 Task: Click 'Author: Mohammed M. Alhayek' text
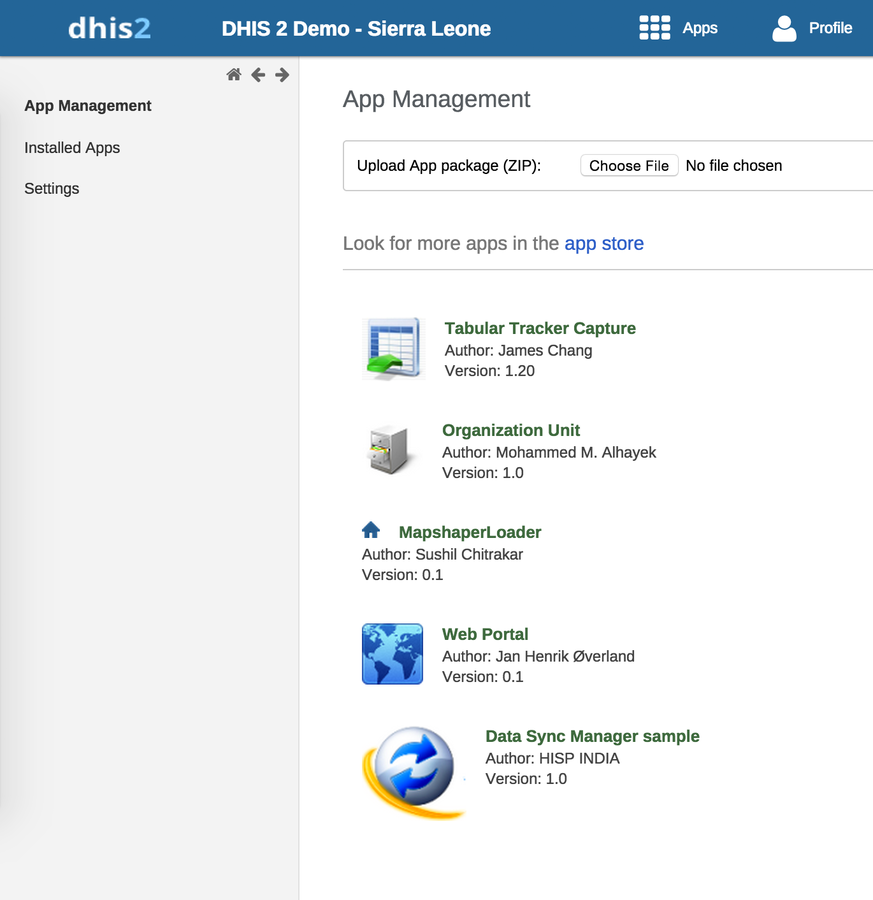click(x=549, y=452)
